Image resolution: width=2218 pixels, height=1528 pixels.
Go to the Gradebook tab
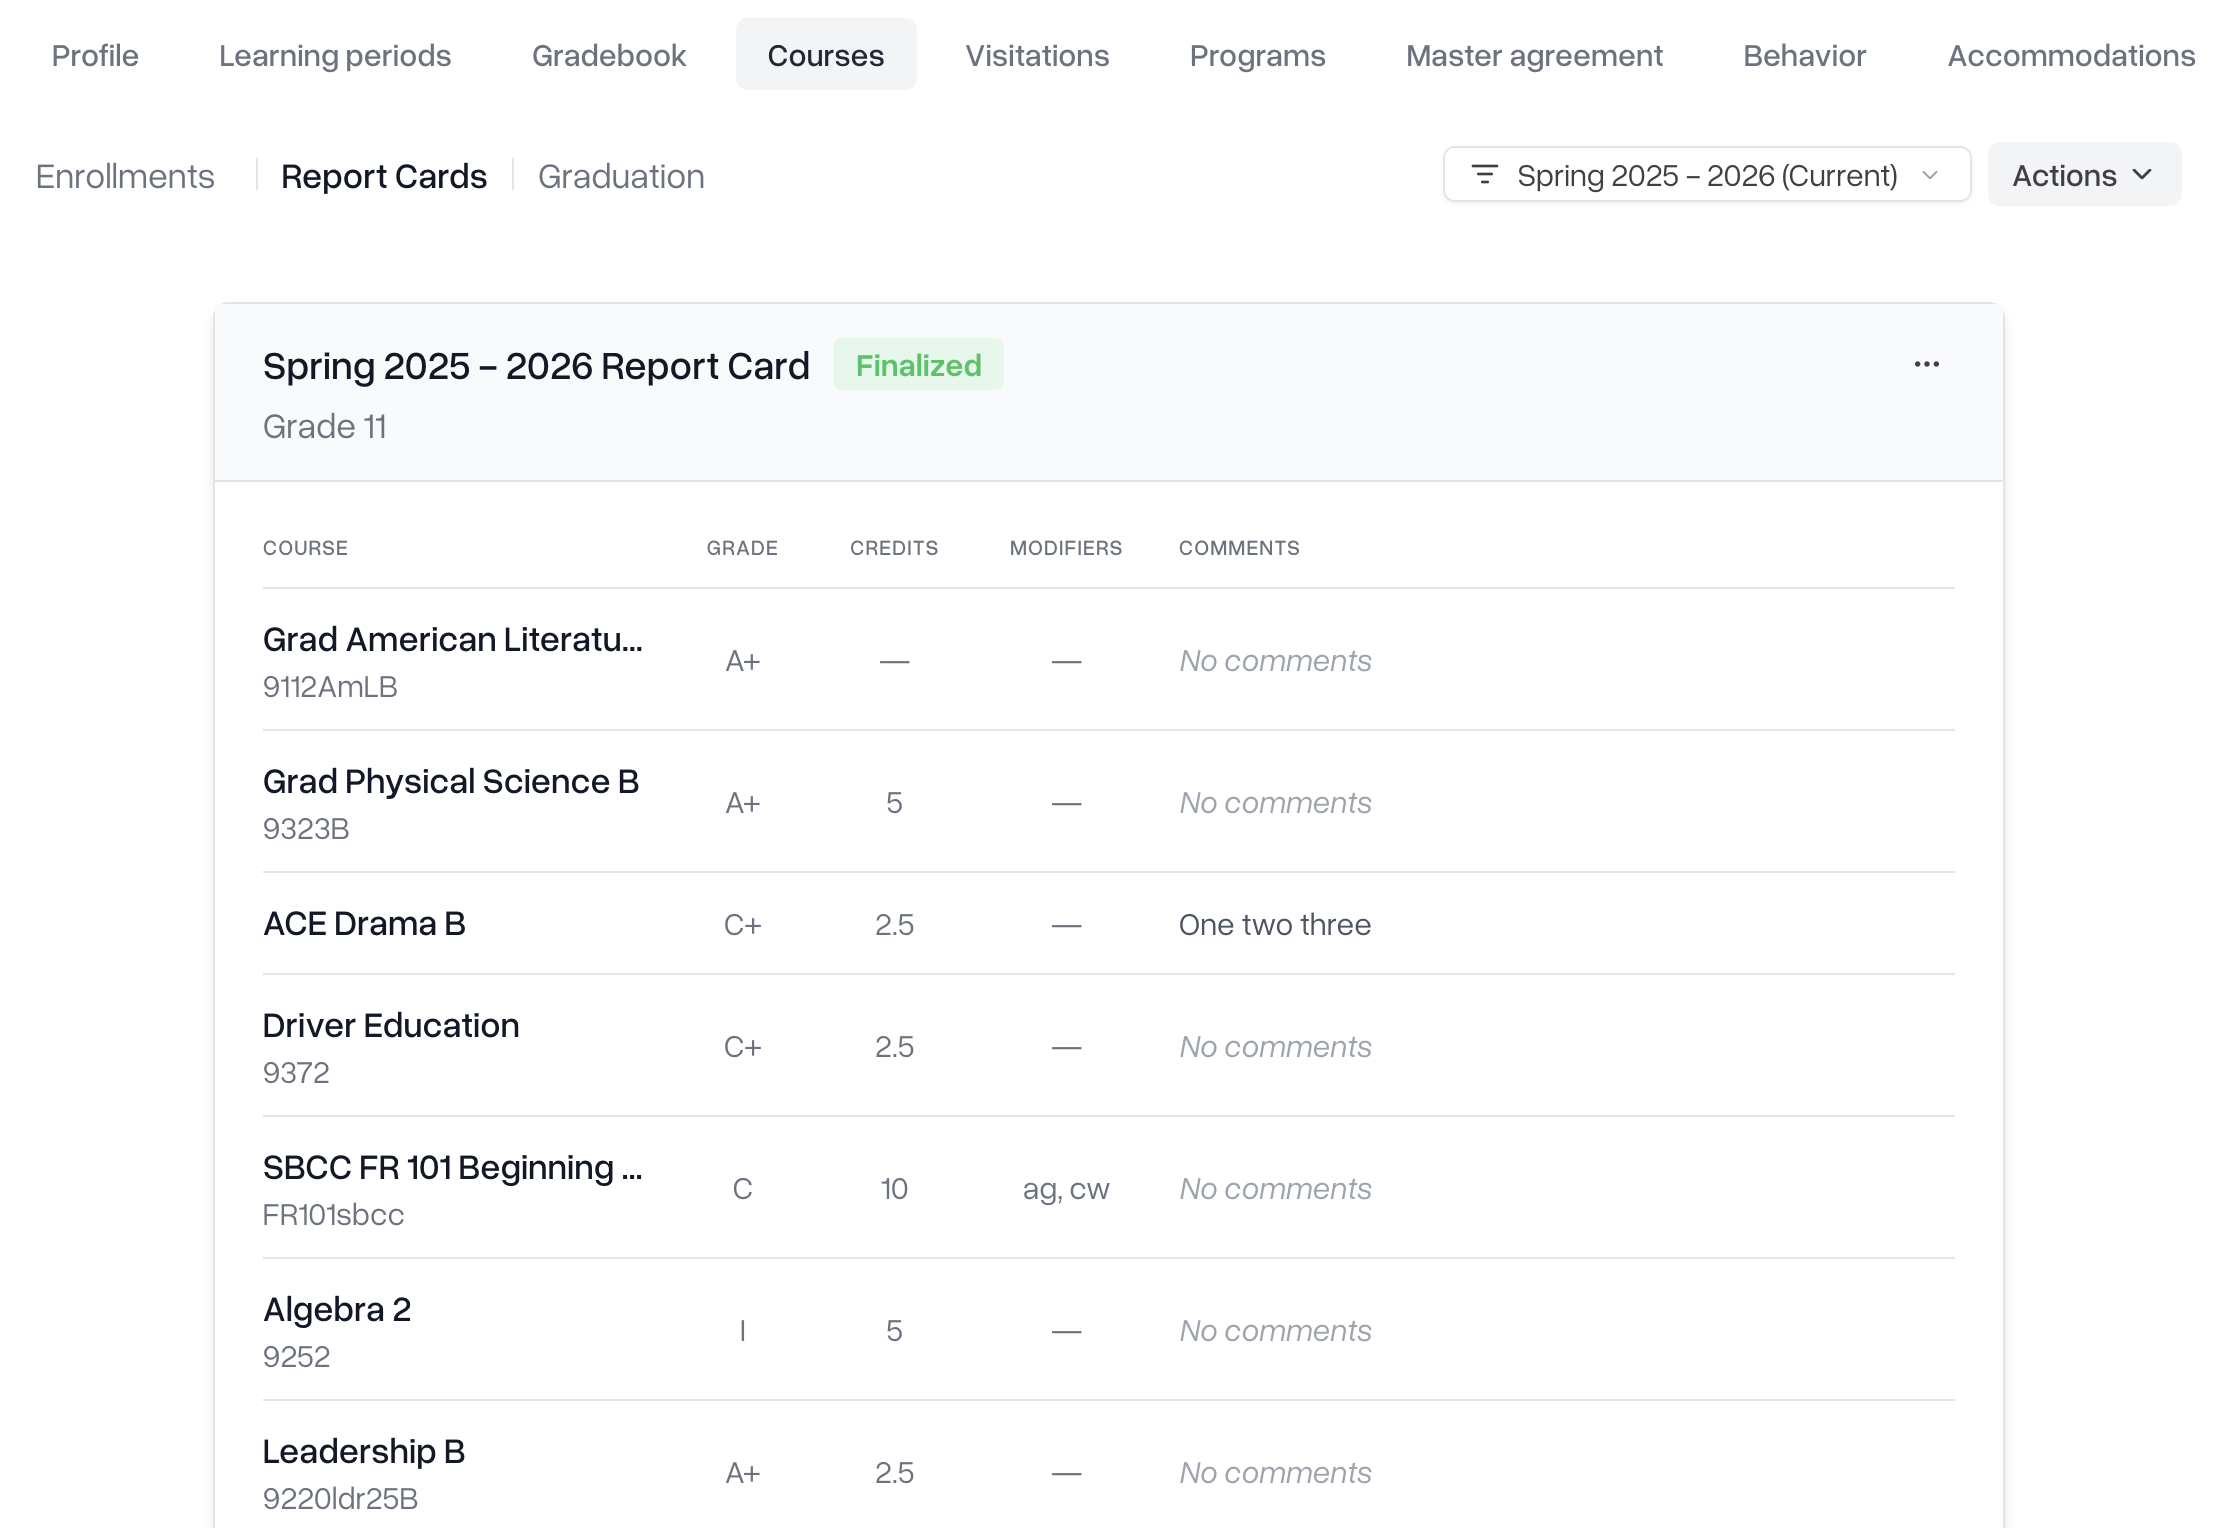click(608, 55)
